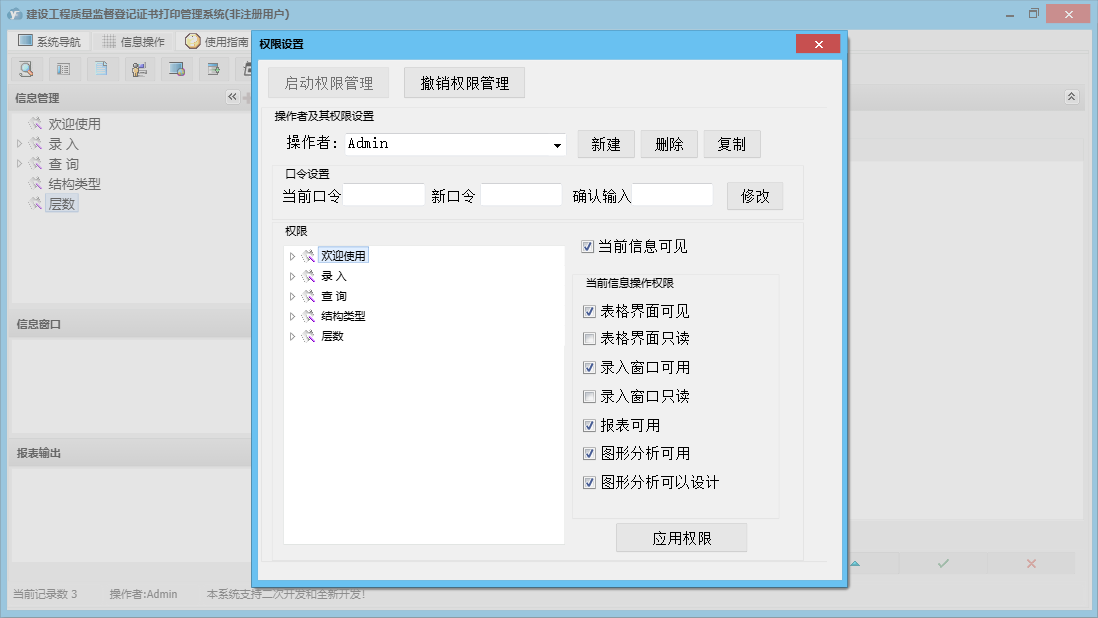Click the hammer icon beside 查询 in the 权限 tree
This screenshot has width=1098, height=618.
coord(308,296)
